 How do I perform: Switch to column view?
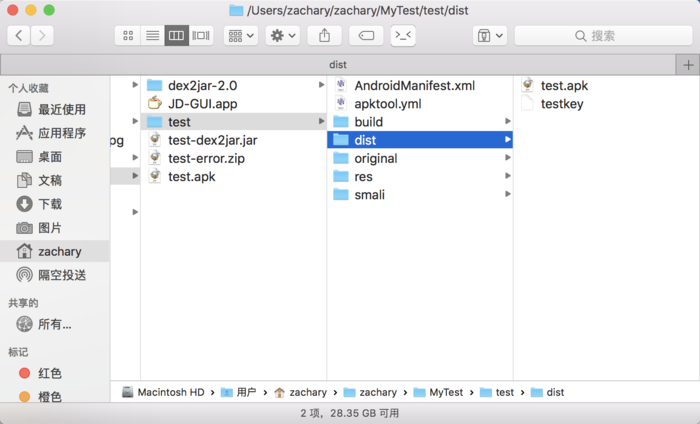[176, 35]
